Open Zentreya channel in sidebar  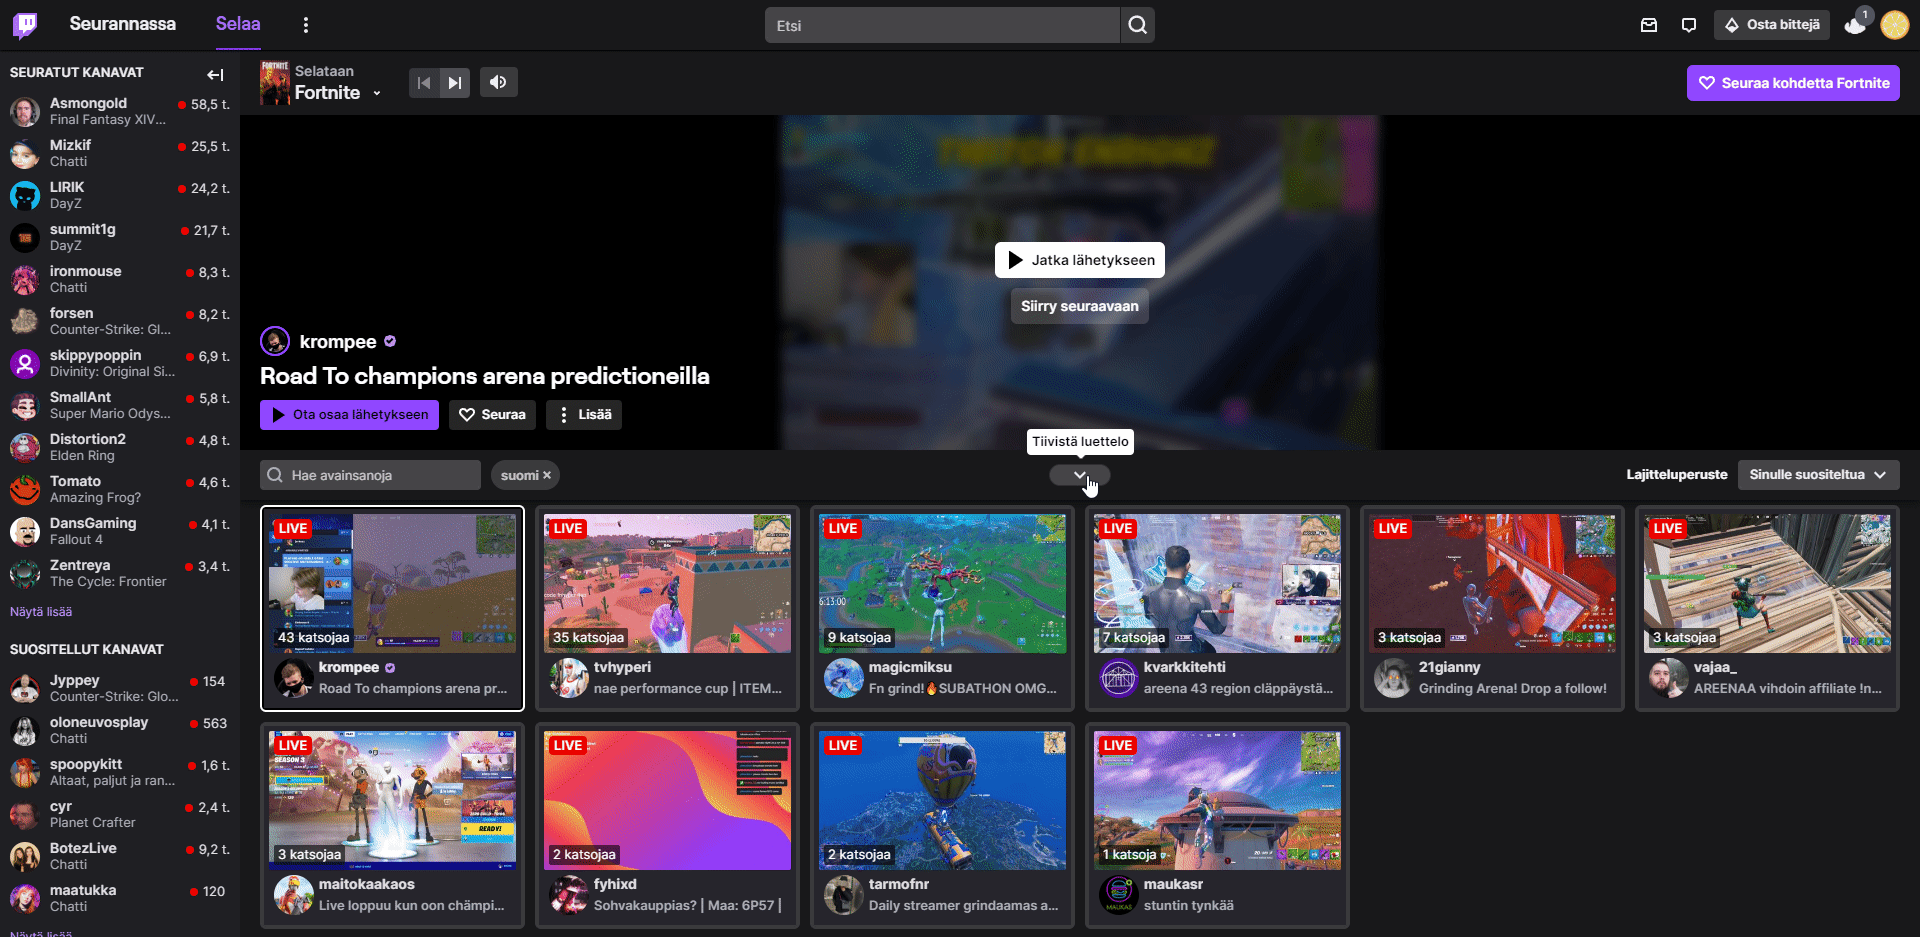click(120, 573)
